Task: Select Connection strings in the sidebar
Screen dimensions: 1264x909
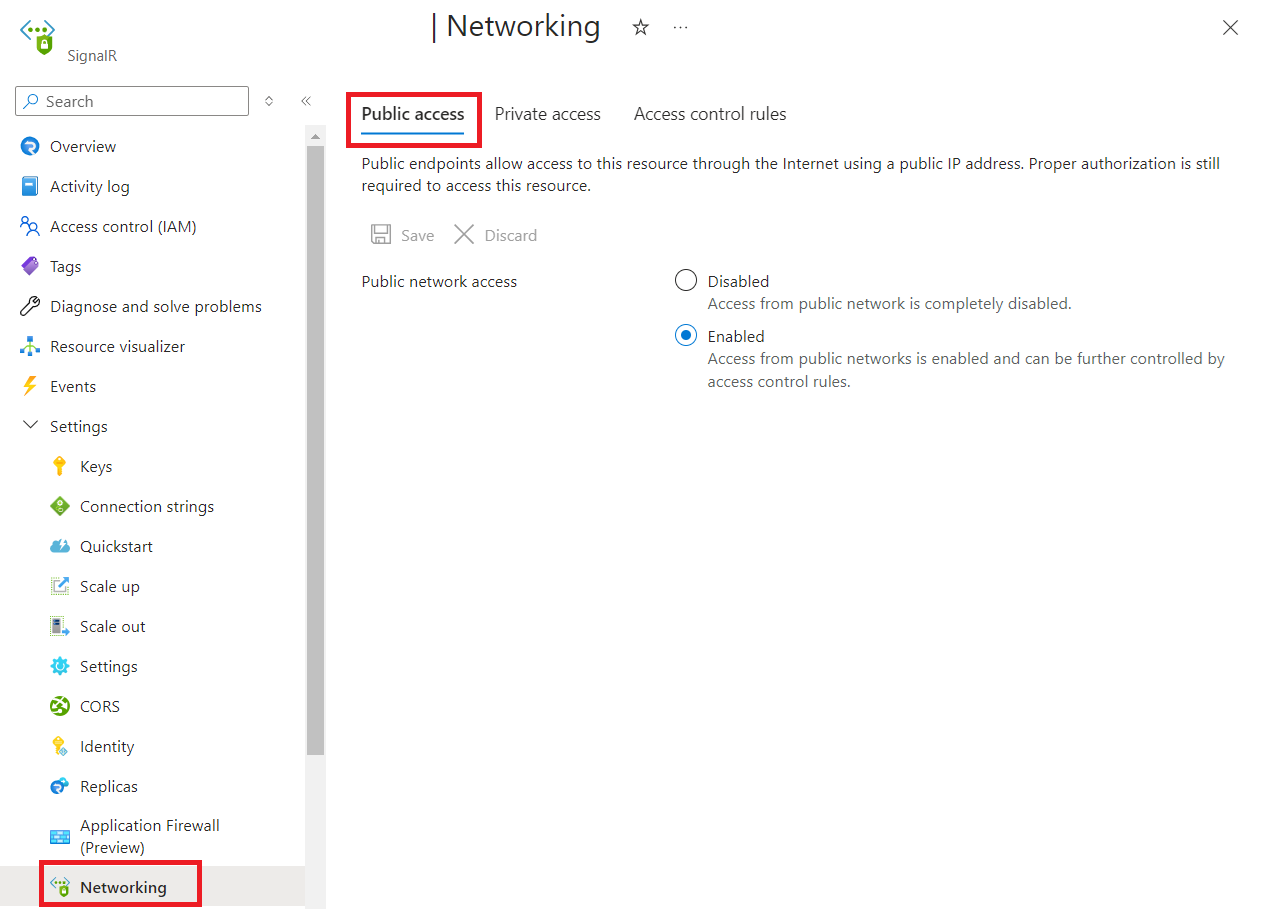Action: coord(146,506)
